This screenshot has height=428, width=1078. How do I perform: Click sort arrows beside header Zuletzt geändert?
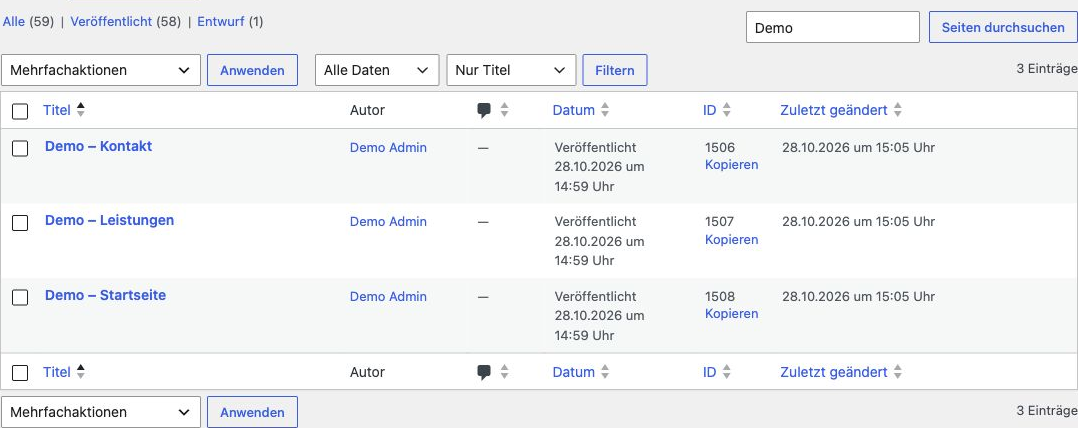[x=897, y=110]
